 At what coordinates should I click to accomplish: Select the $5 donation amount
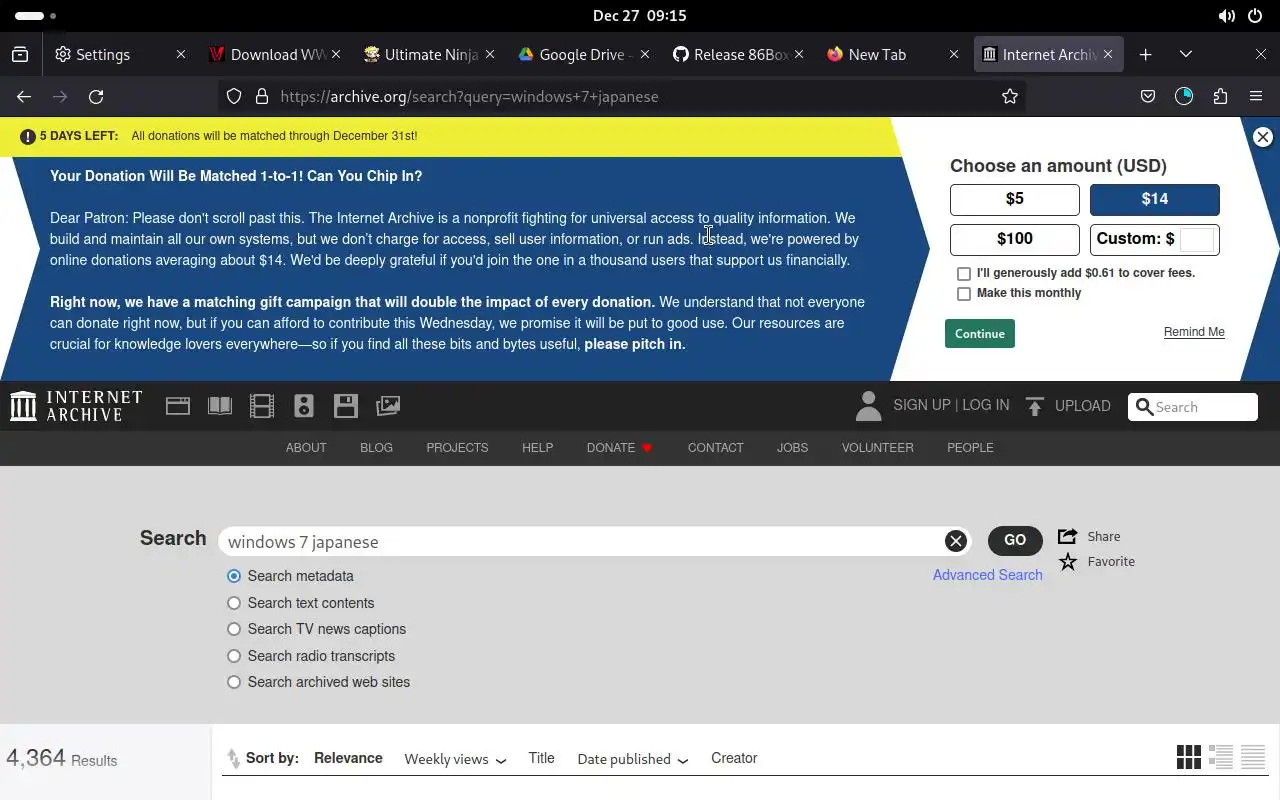pos(1015,199)
